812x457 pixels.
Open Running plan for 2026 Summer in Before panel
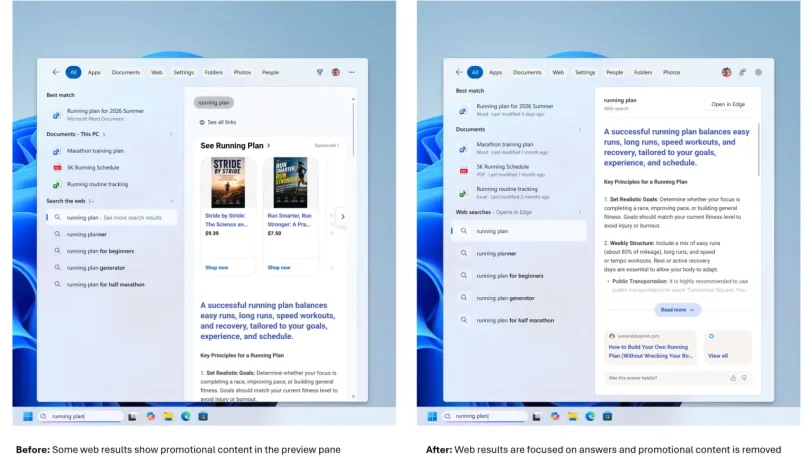[x=110, y=115]
